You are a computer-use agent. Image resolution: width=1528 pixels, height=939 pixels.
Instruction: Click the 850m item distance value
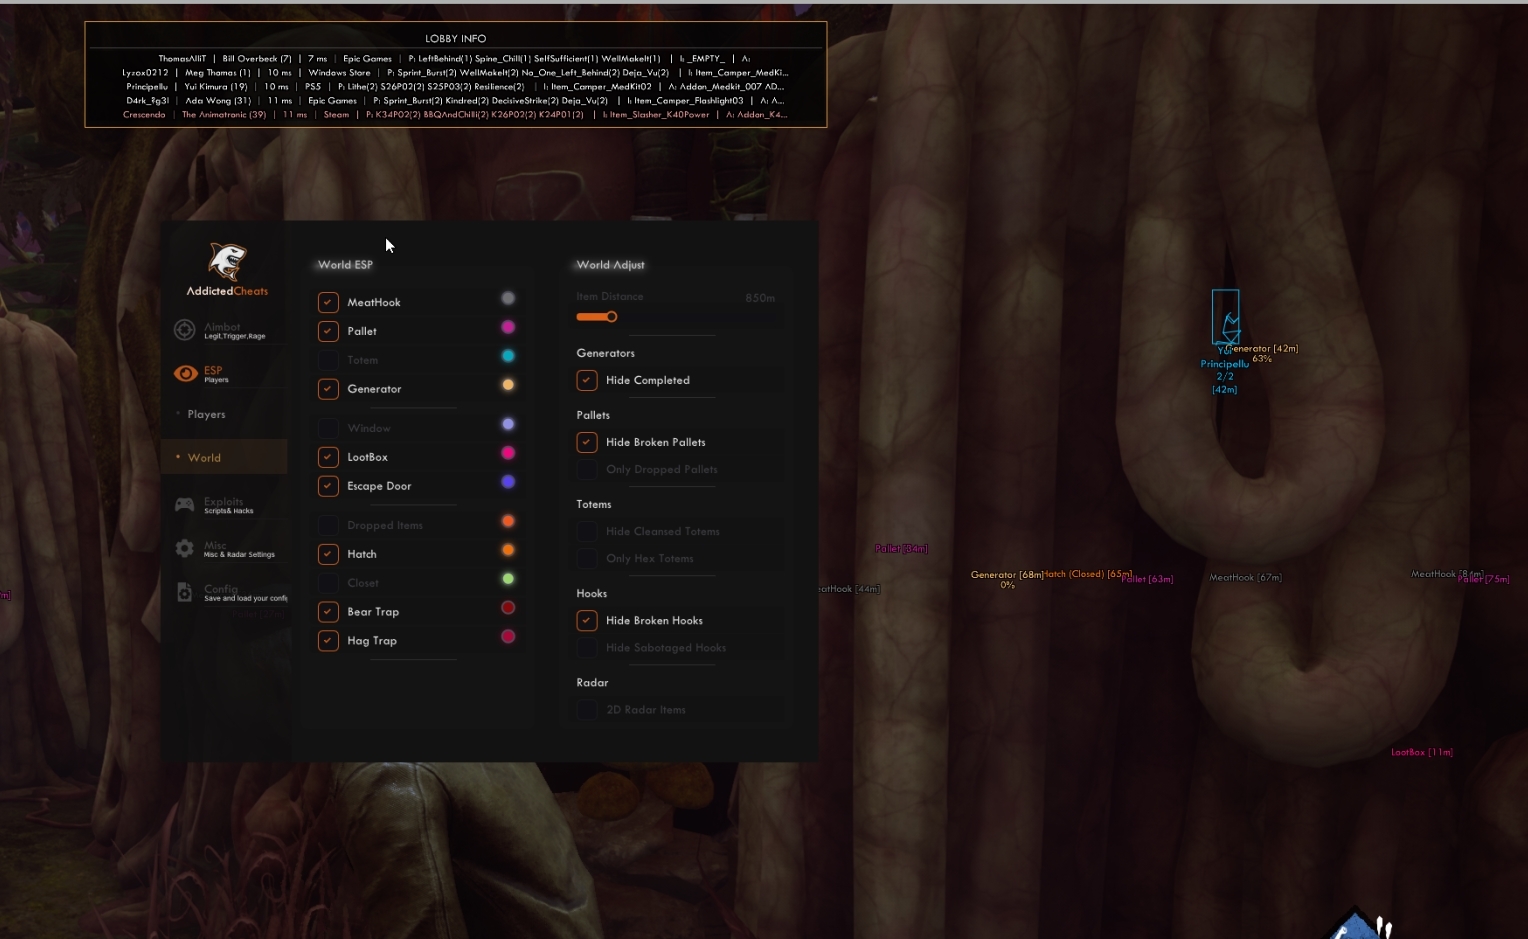tap(760, 298)
